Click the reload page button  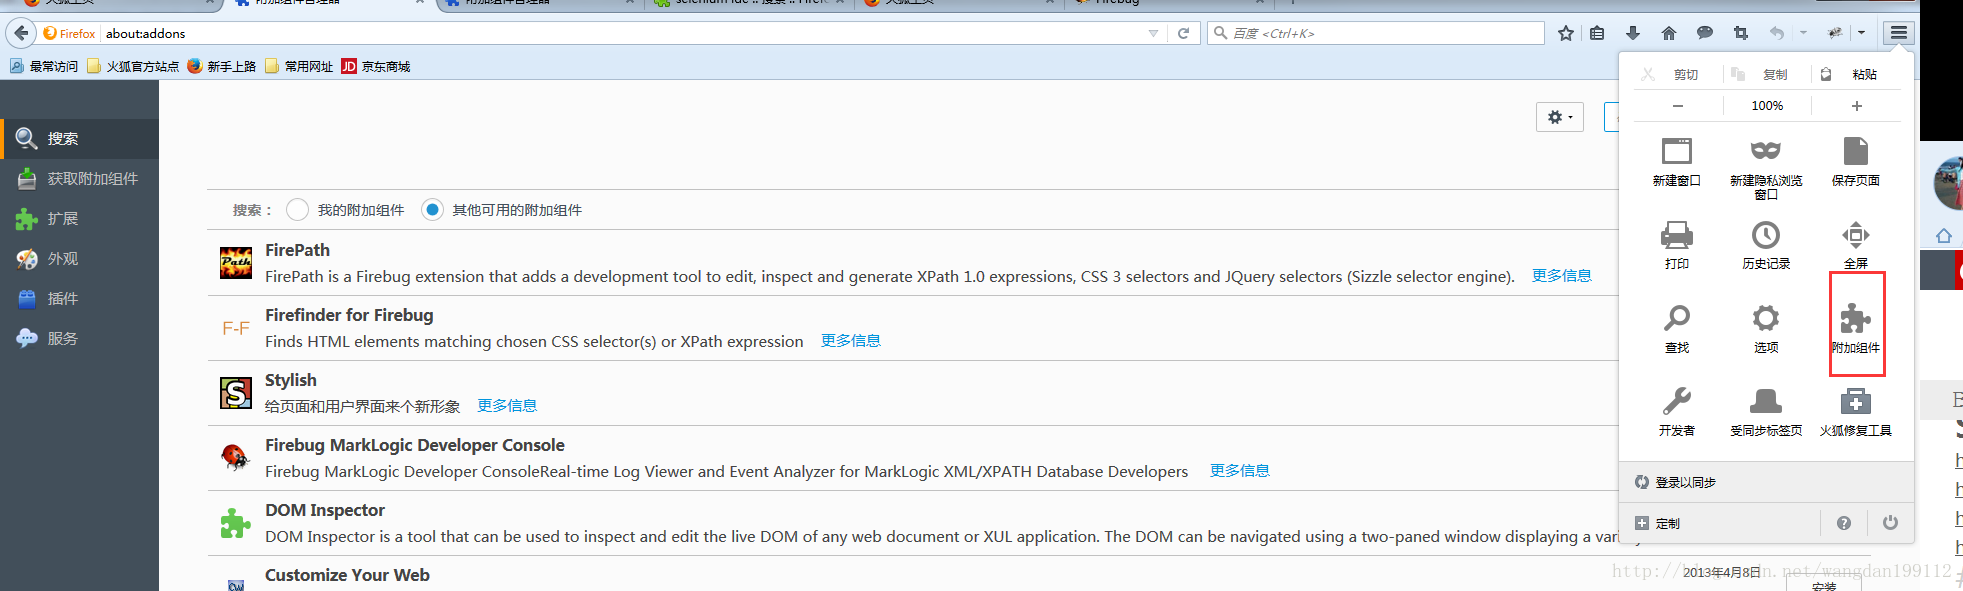click(x=1183, y=33)
